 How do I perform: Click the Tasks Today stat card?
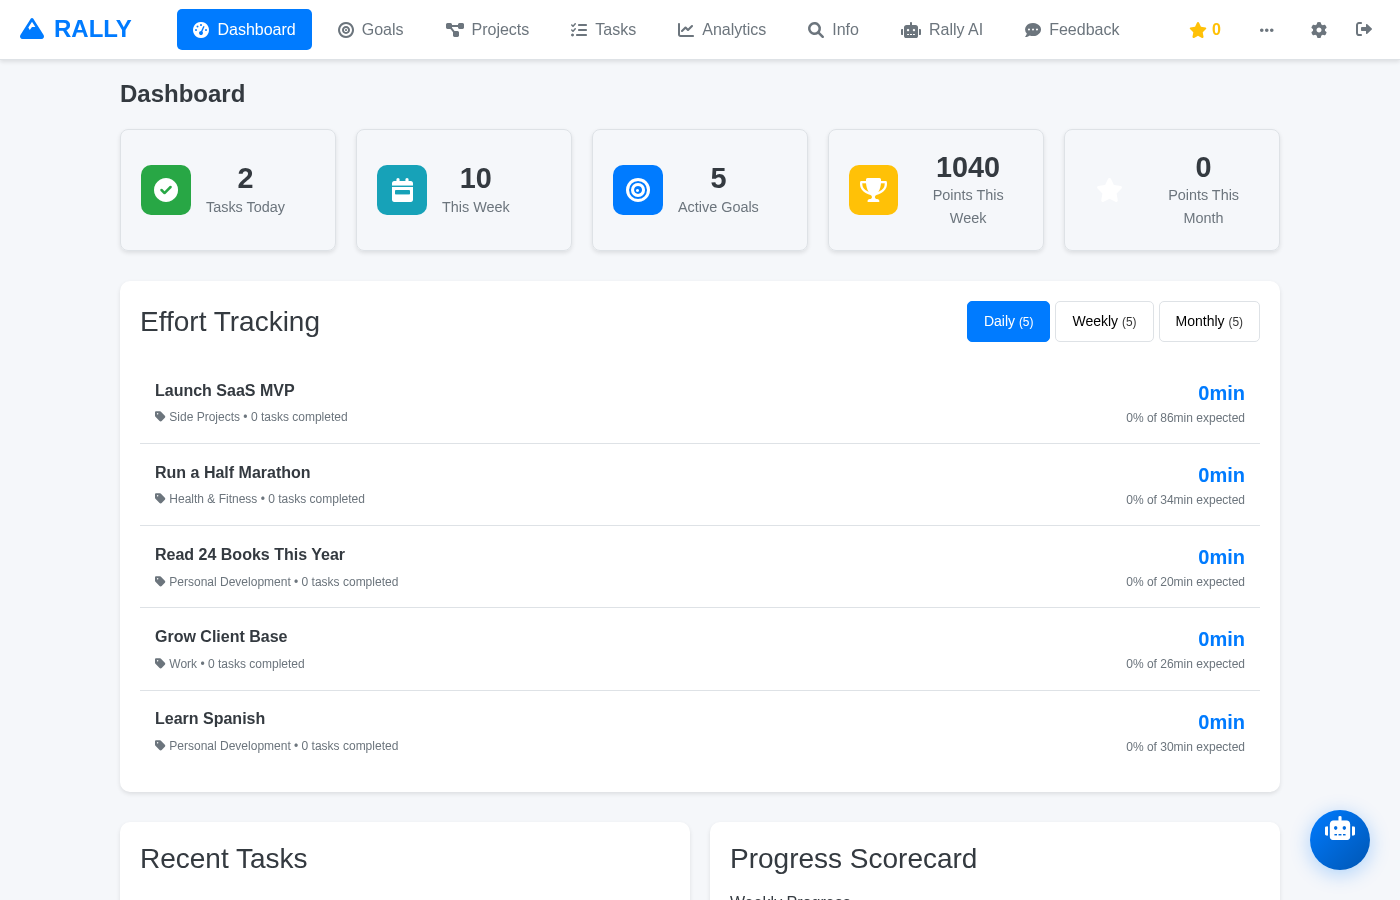point(228,190)
